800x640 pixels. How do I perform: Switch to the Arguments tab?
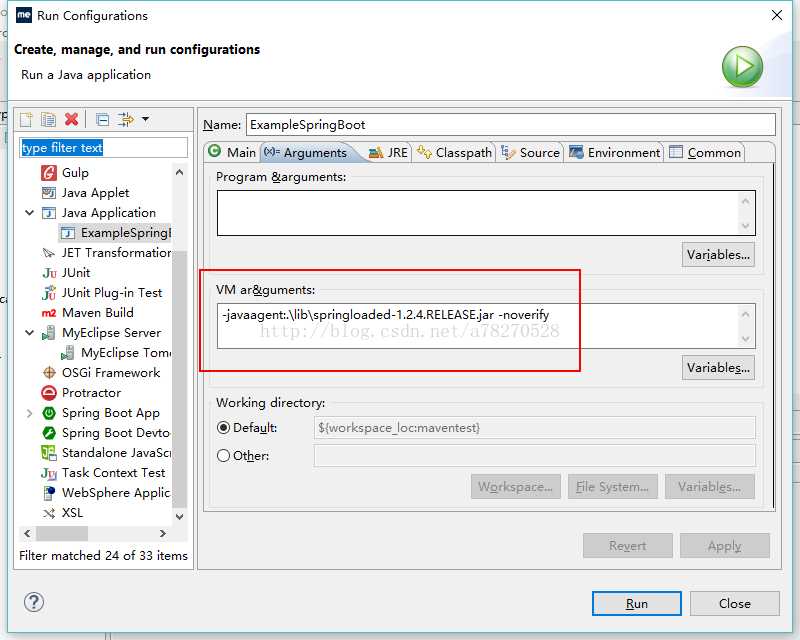306,152
